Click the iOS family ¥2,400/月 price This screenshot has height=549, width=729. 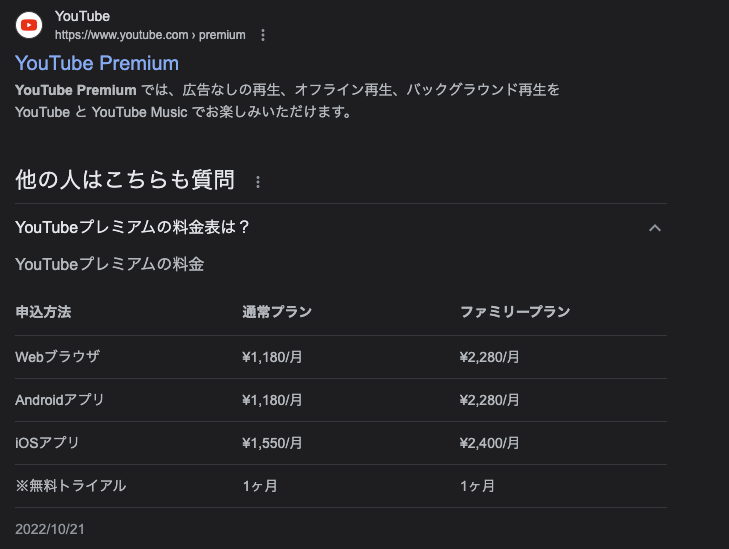[x=489, y=443]
